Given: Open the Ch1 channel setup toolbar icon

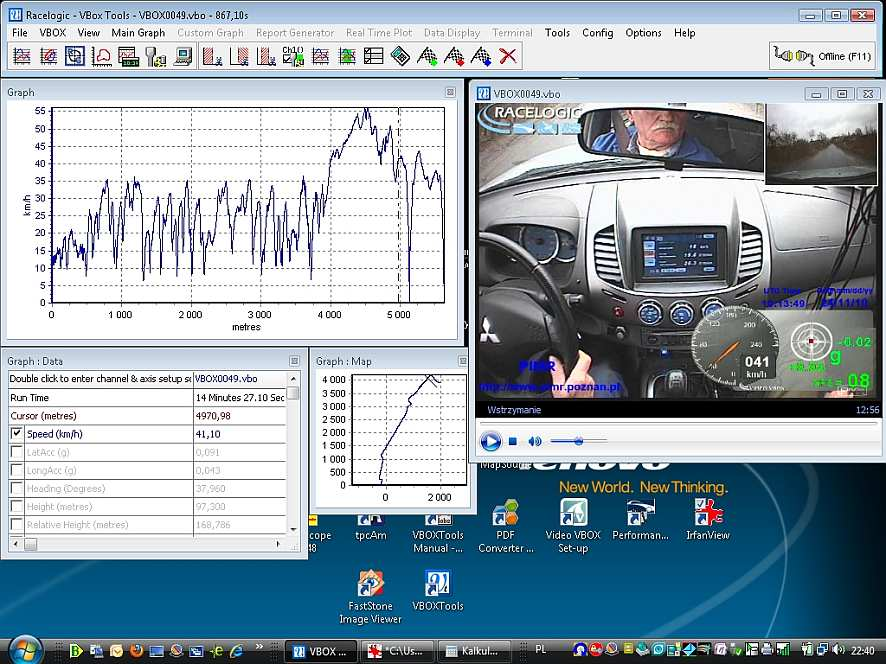Looking at the screenshot, I should click(293, 57).
